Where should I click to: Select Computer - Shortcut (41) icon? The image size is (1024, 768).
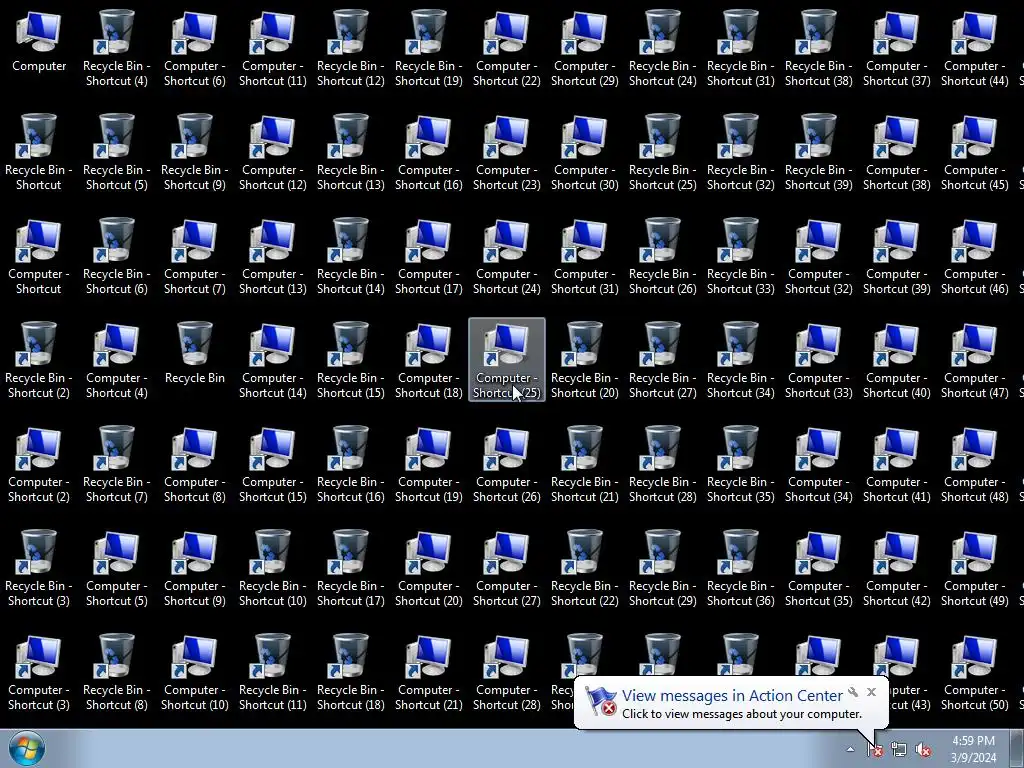(x=897, y=464)
